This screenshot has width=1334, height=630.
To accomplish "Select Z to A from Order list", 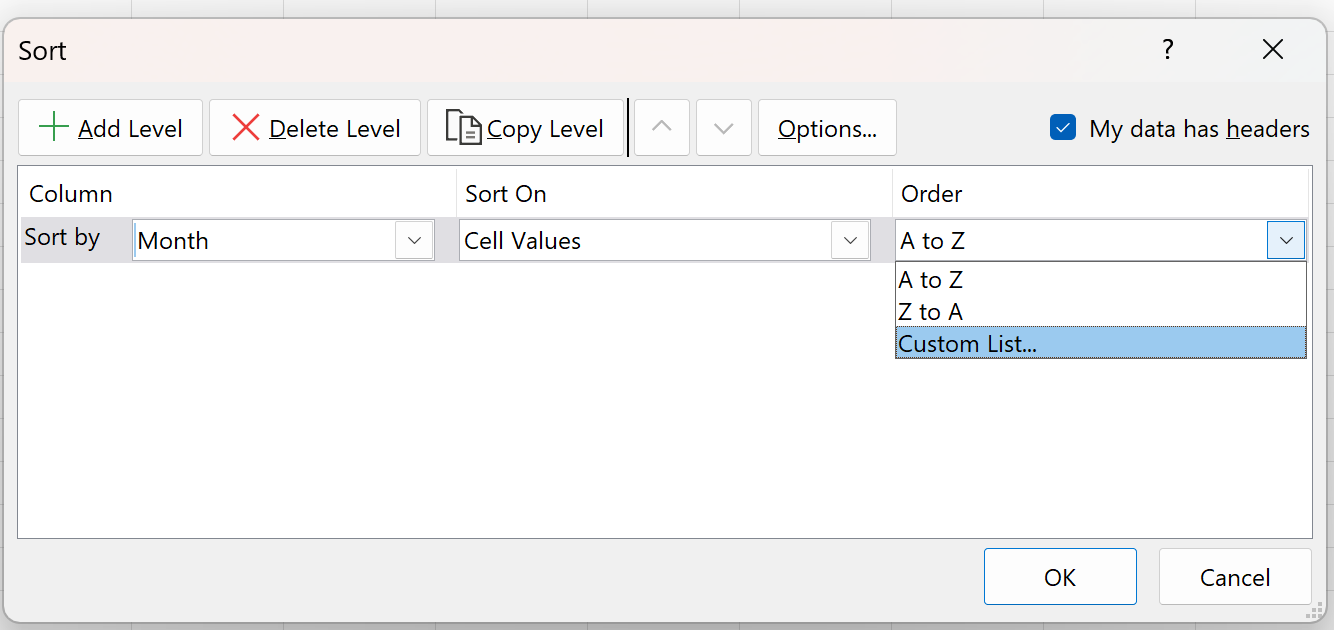I will pos(1100,312).
